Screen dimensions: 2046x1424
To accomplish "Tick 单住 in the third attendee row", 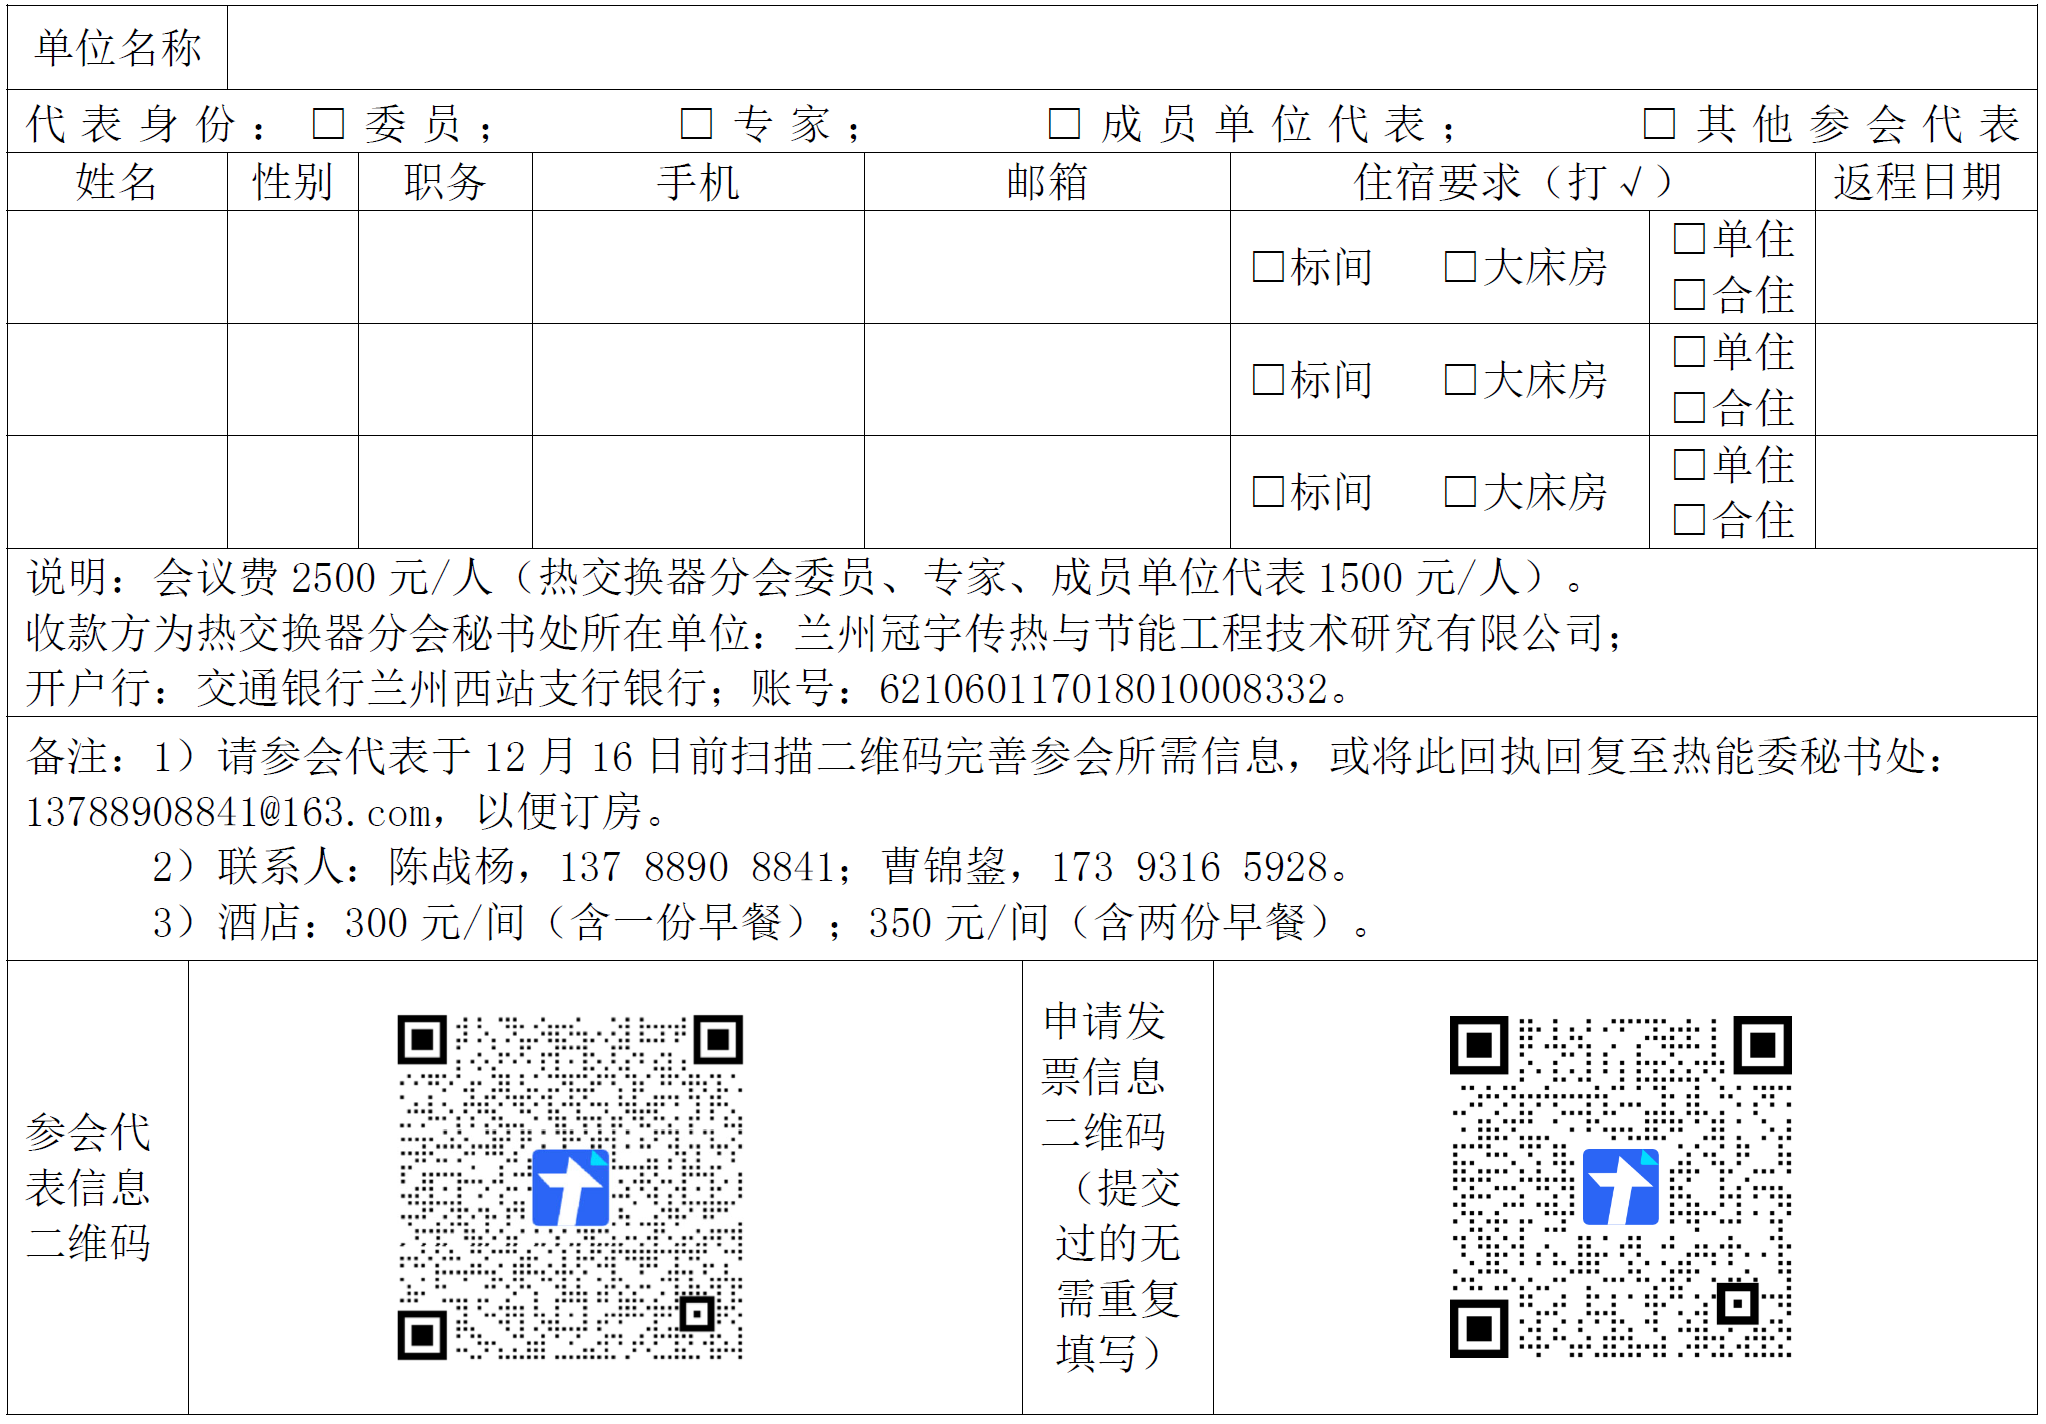I will 1689,464.
